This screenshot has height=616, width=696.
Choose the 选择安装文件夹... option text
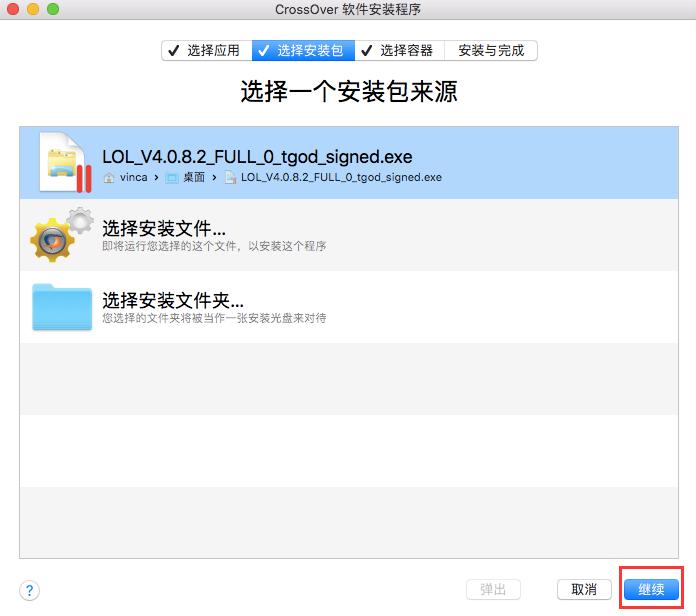(x=173, y=300)
